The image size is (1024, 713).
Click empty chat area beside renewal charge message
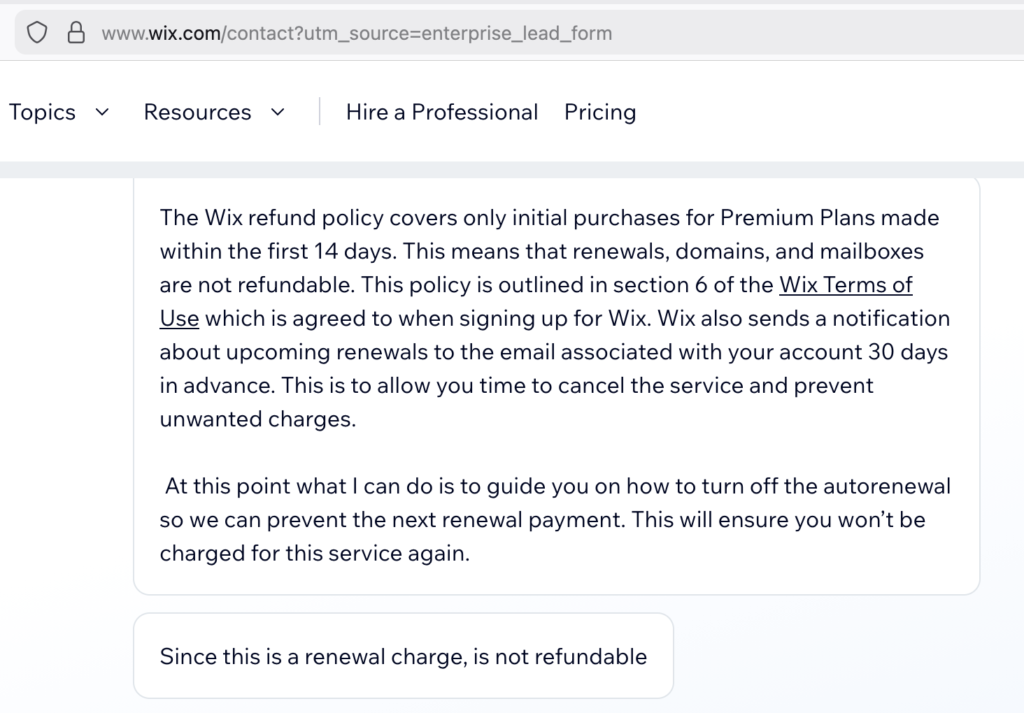coord(840,657)
